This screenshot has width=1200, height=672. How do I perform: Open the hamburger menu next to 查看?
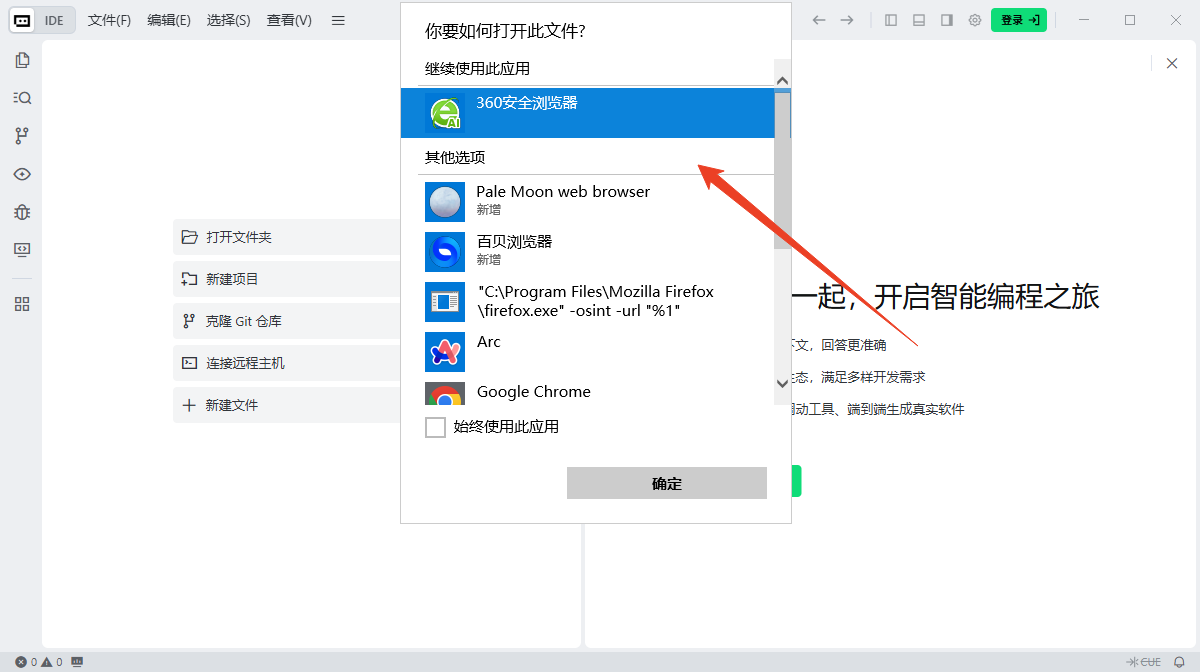[339, 19]
